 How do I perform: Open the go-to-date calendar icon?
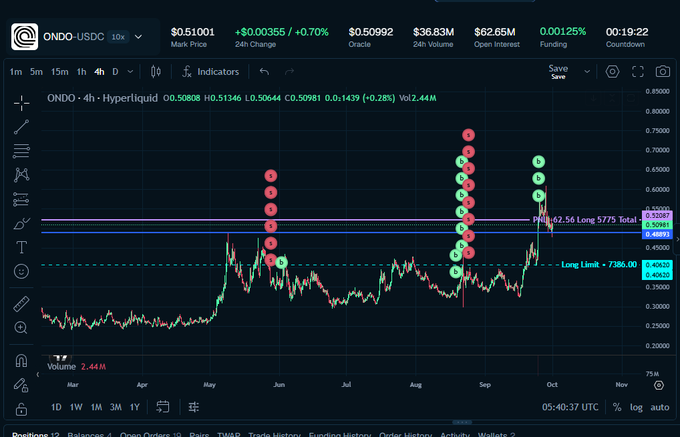[x=163, y=407]
